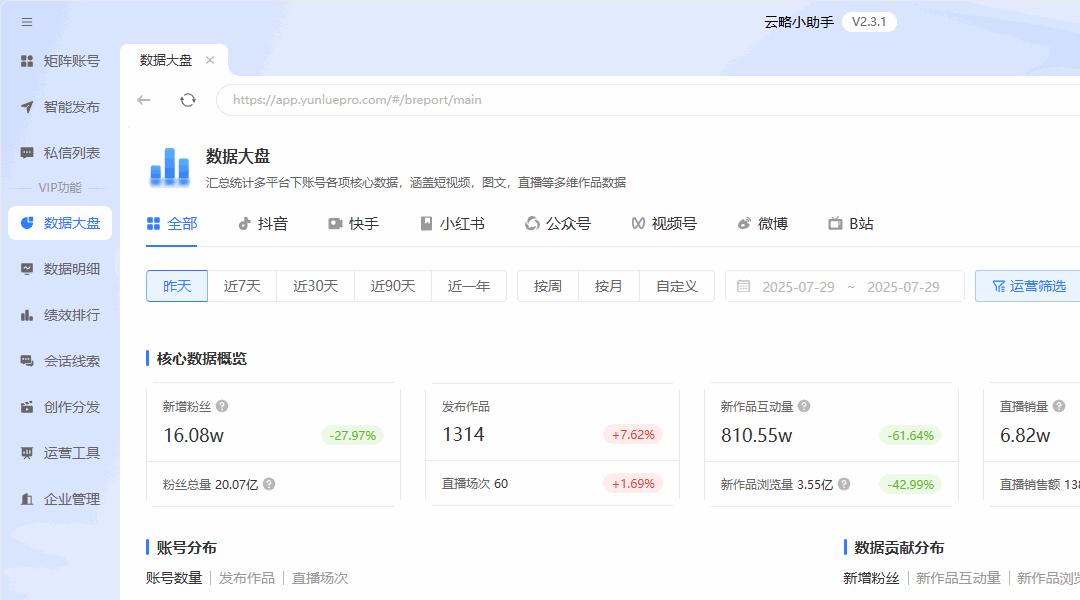Click the +1.69% change badge

point(633,484)
